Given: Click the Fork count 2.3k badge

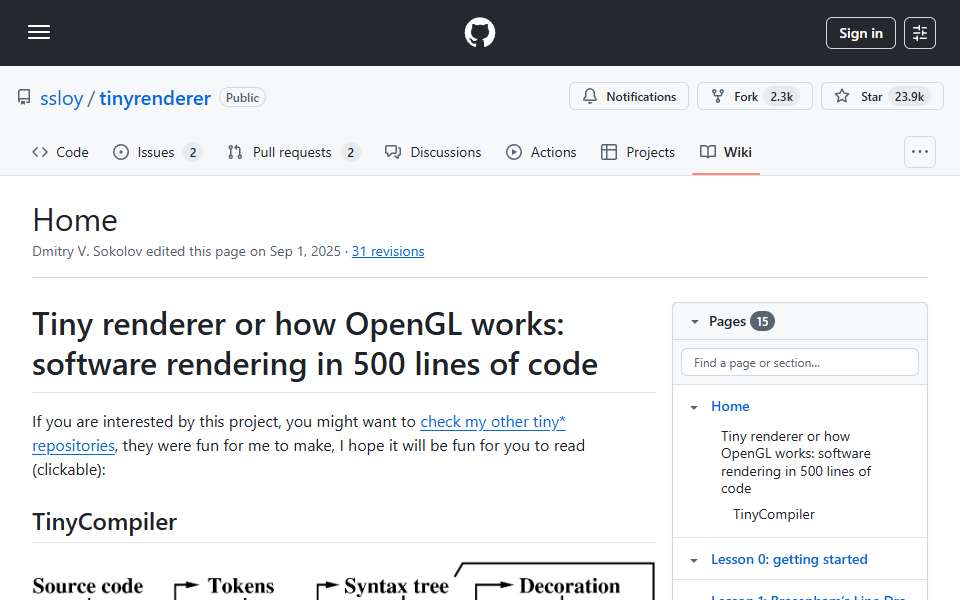Looking at the screenshot, I should 781,97.
